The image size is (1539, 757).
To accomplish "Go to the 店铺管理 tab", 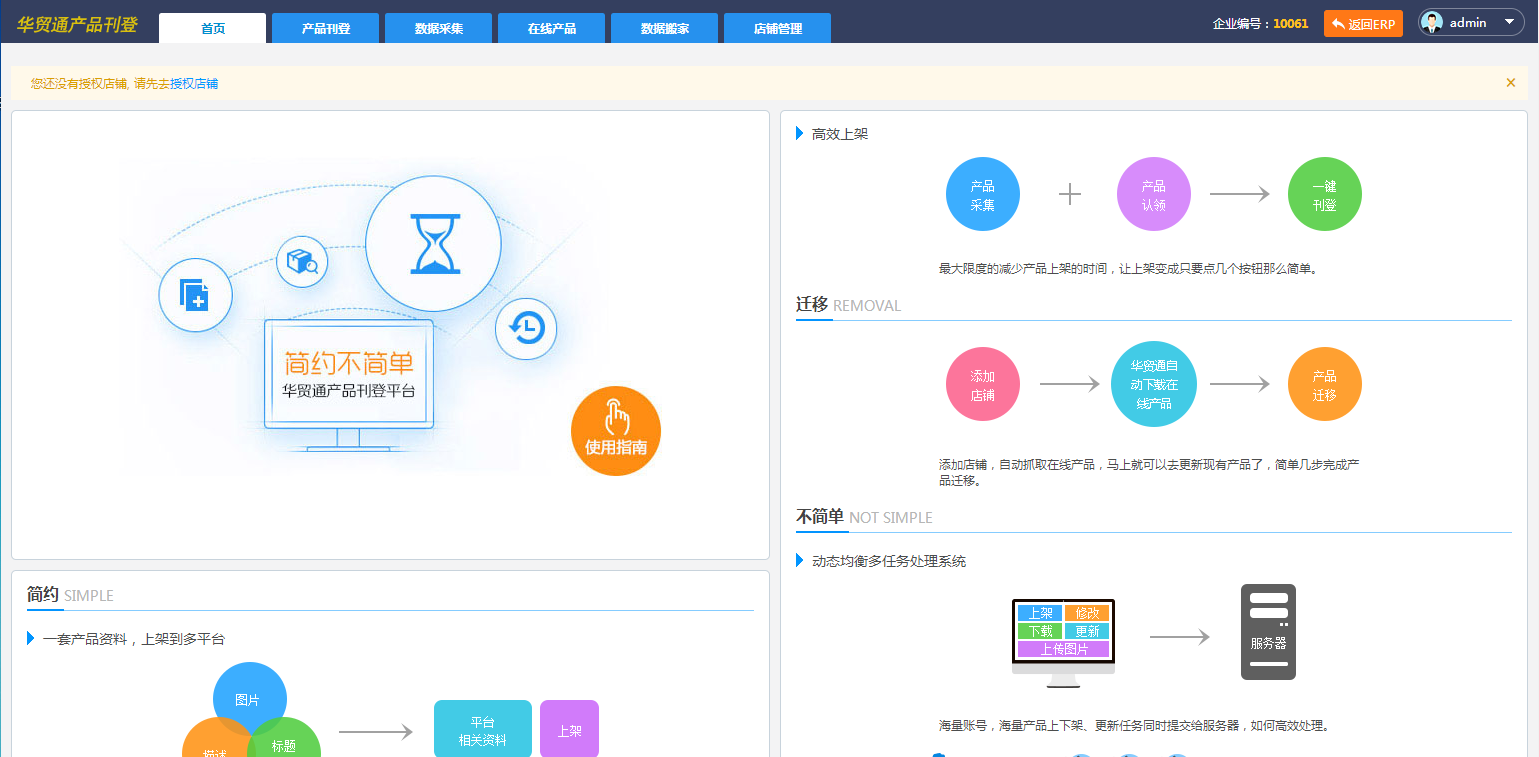I will (x=777, y=28).
